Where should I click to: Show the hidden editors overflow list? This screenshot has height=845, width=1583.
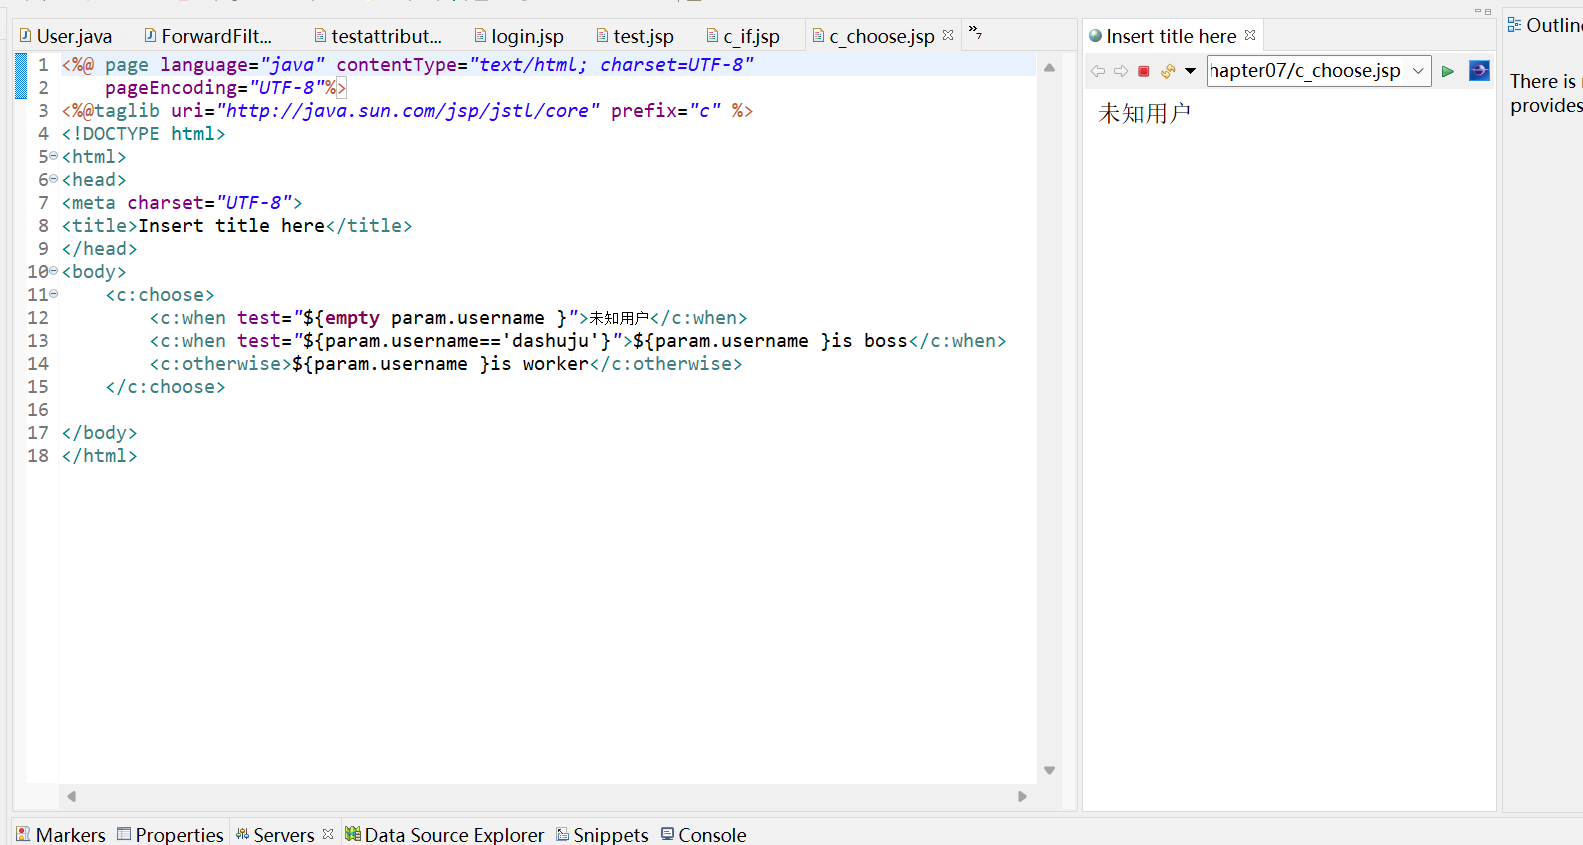click(x=975, y=33)
